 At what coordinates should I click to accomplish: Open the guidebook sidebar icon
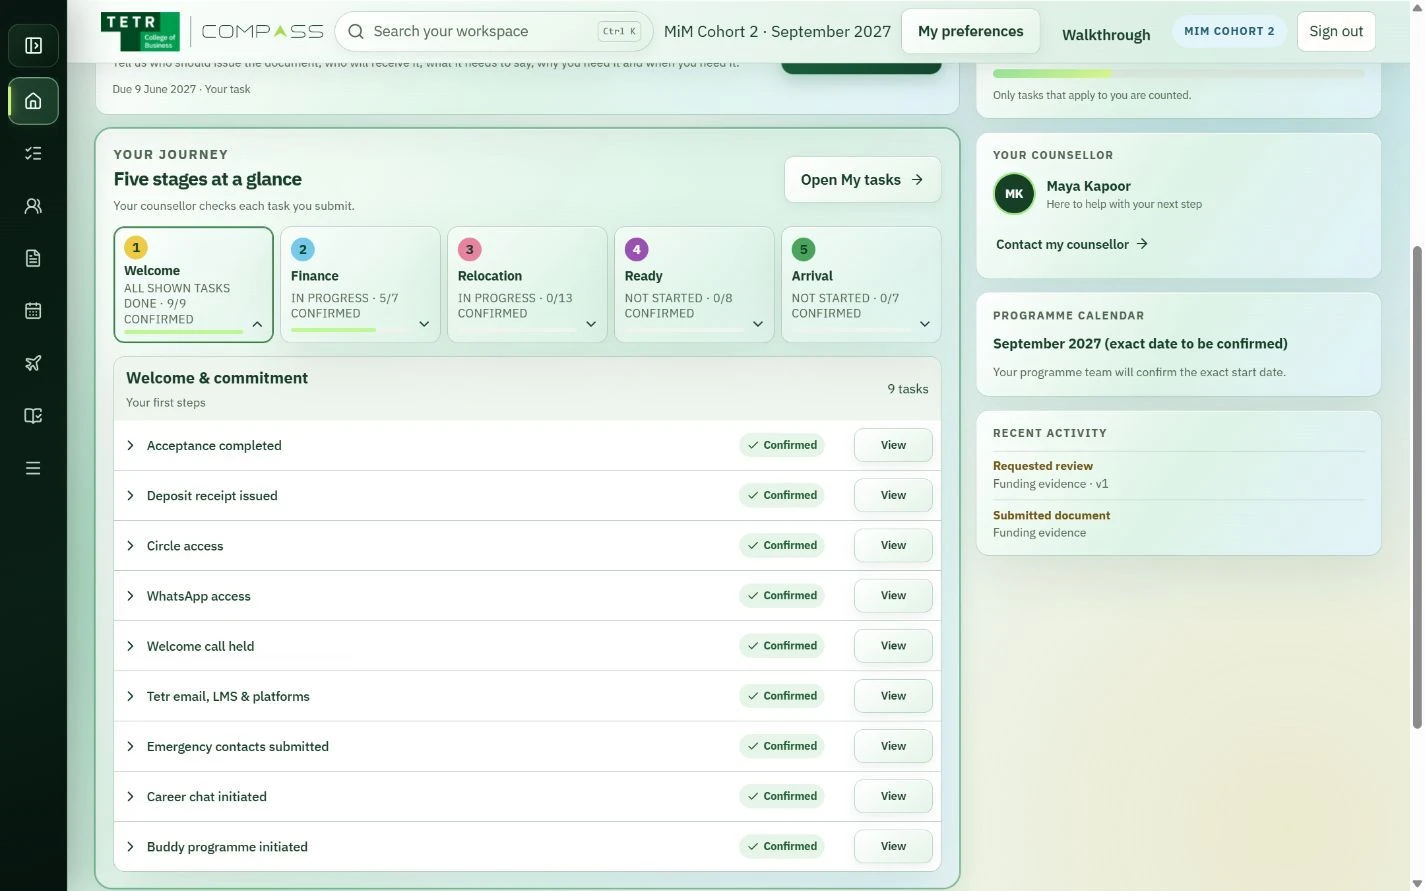point(33,416)
